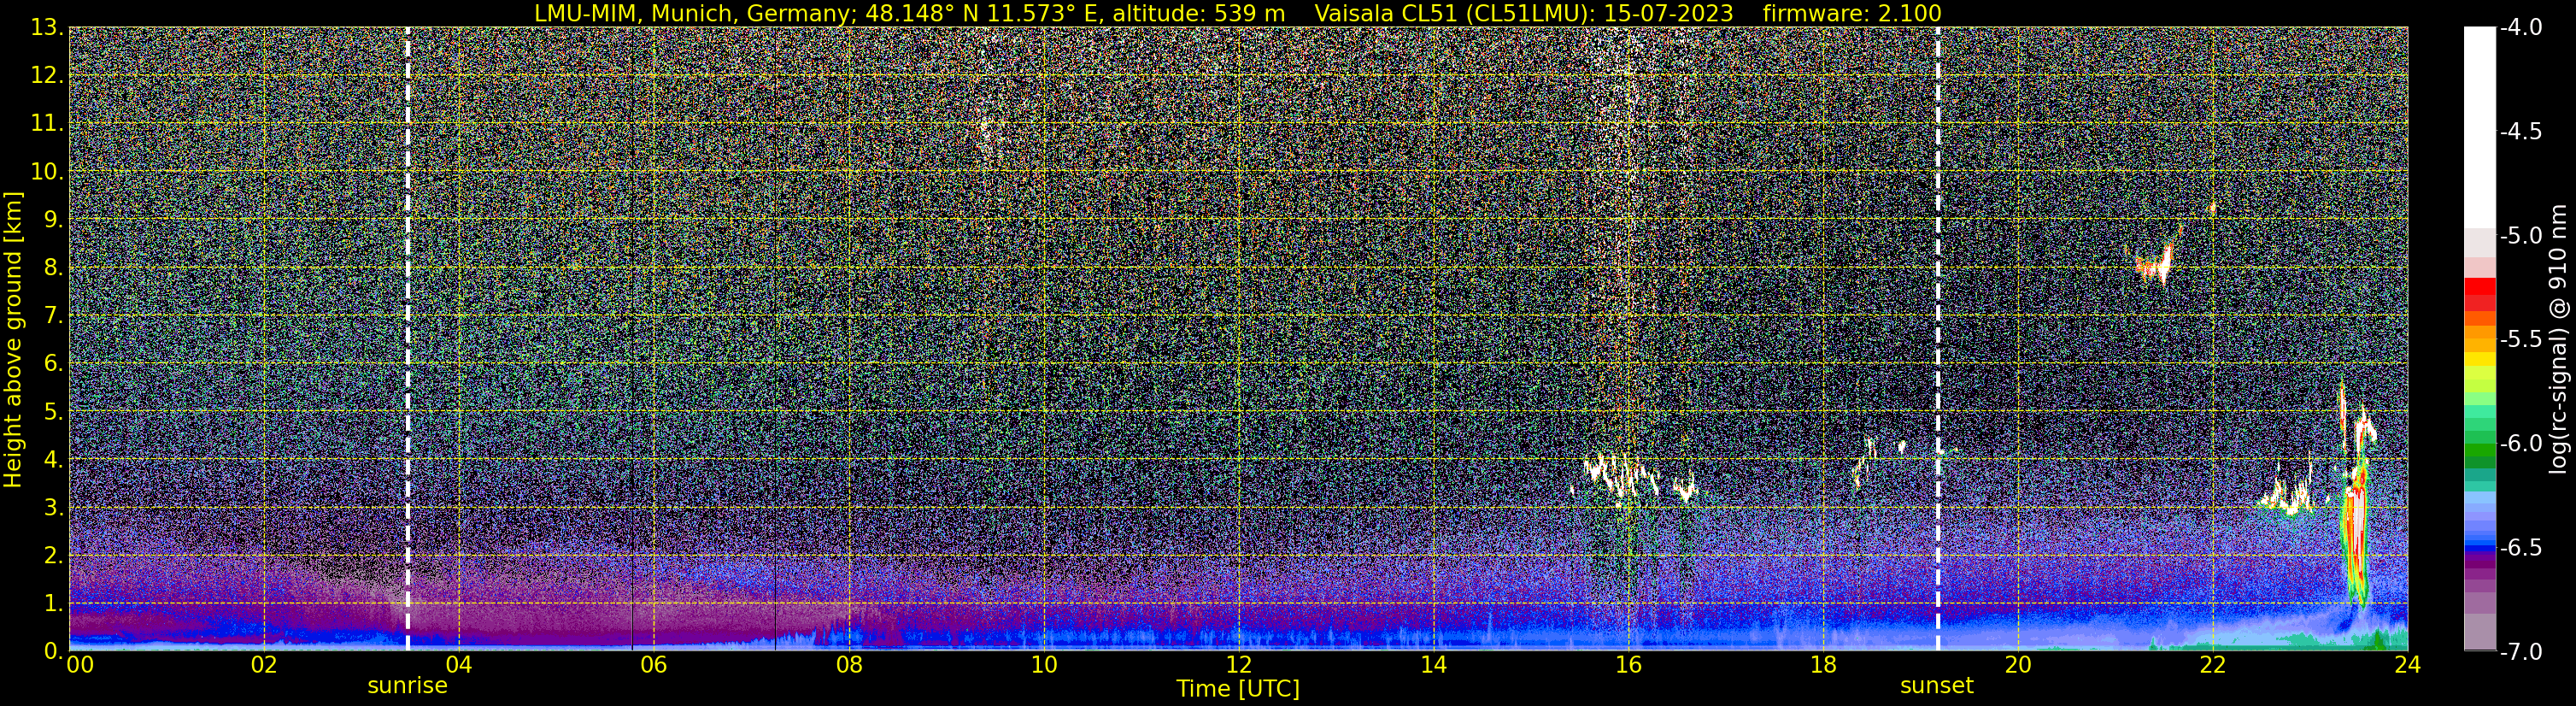
Task: Click the "-6.0" colorbar tick label
Action: pyautogui.click(x=2520, y=443)
